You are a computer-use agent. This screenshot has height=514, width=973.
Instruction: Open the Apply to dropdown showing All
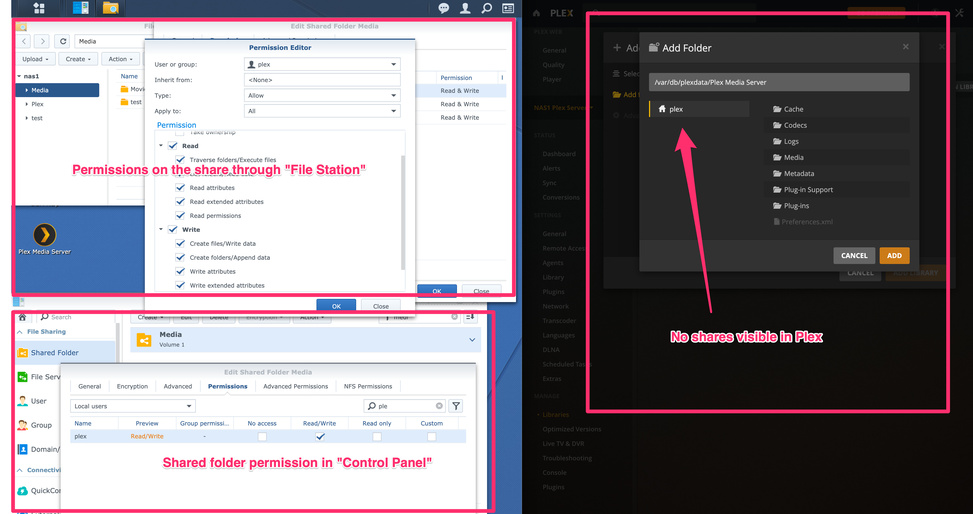[322, 111]
